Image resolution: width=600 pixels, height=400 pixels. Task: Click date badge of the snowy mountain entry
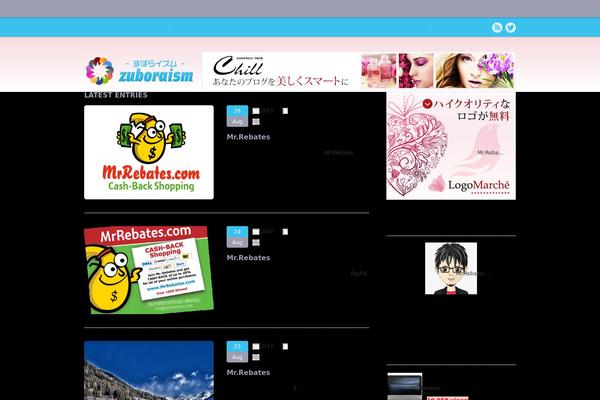(x=237, y=352)
